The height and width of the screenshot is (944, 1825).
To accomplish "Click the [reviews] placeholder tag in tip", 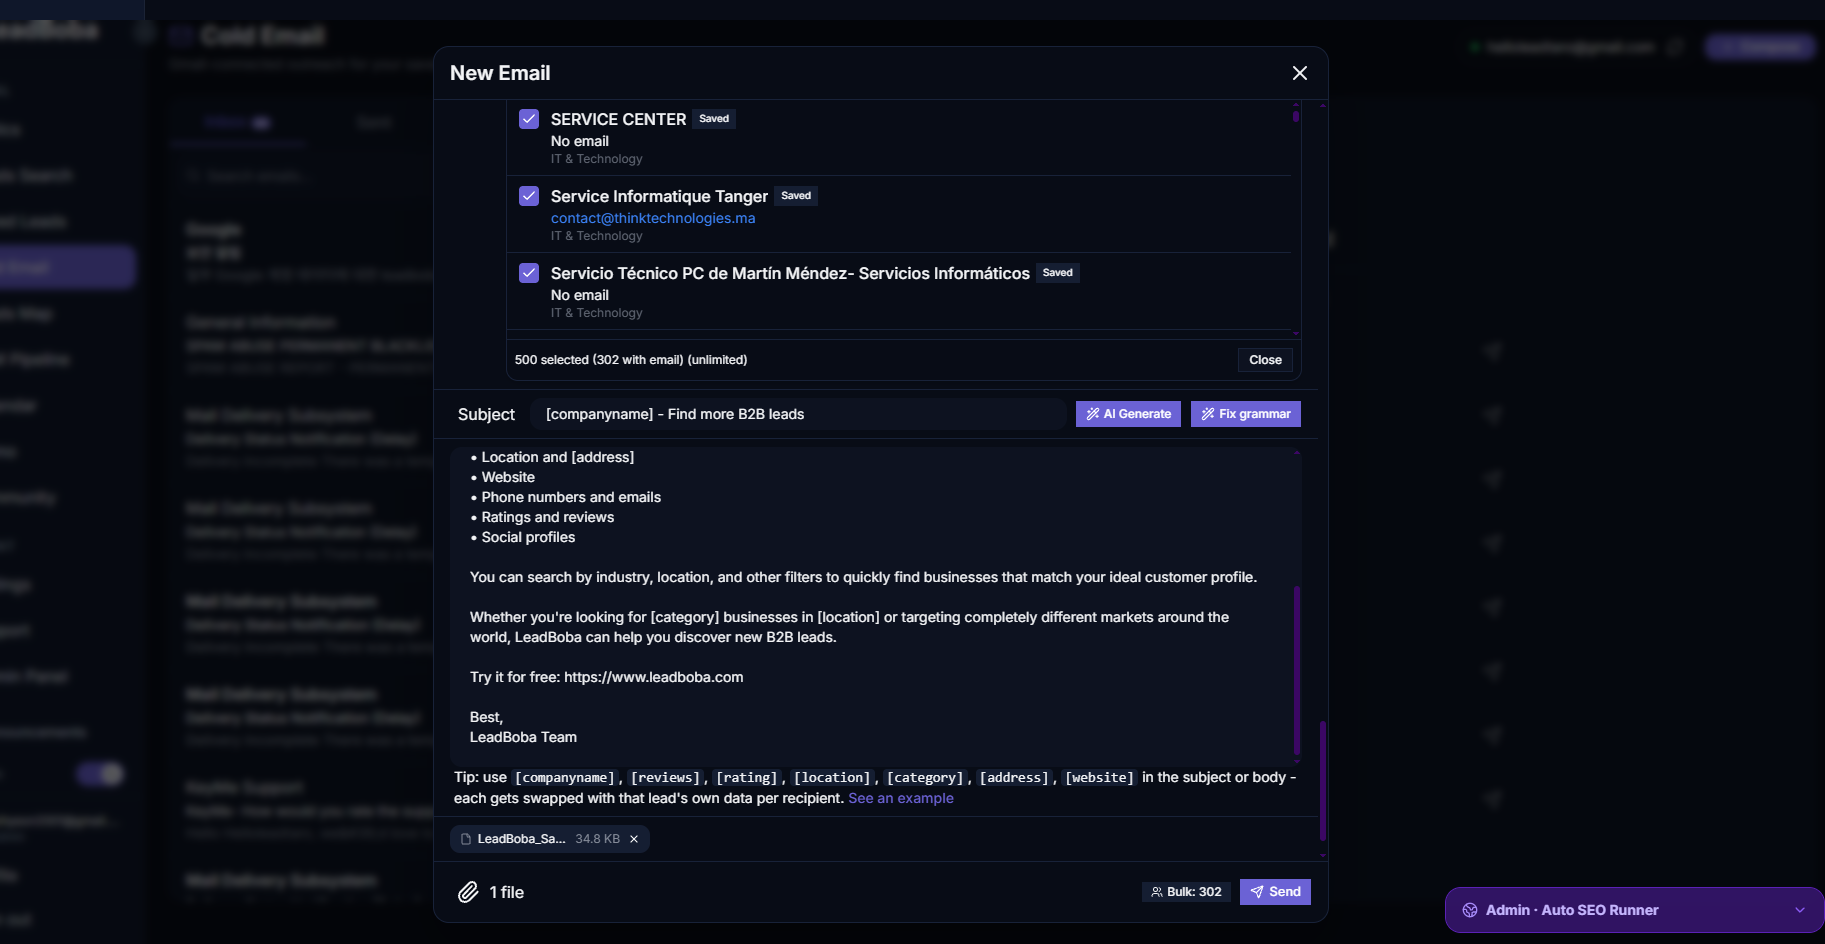I will pos(665,778).
